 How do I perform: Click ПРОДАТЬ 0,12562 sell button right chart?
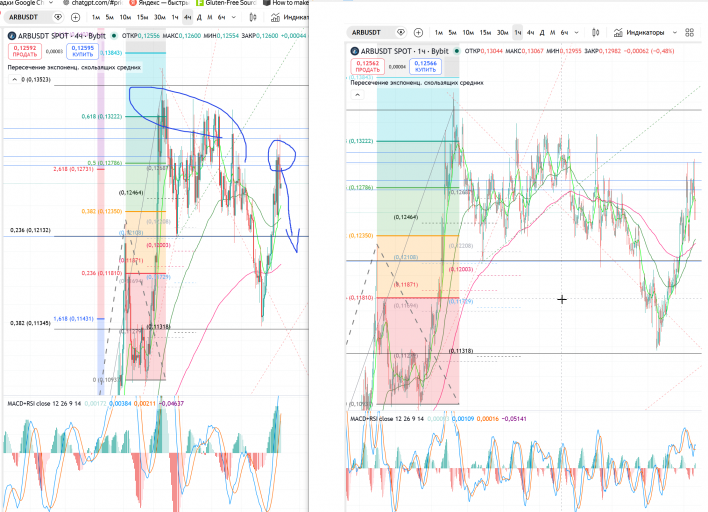(x=367, y=66)
